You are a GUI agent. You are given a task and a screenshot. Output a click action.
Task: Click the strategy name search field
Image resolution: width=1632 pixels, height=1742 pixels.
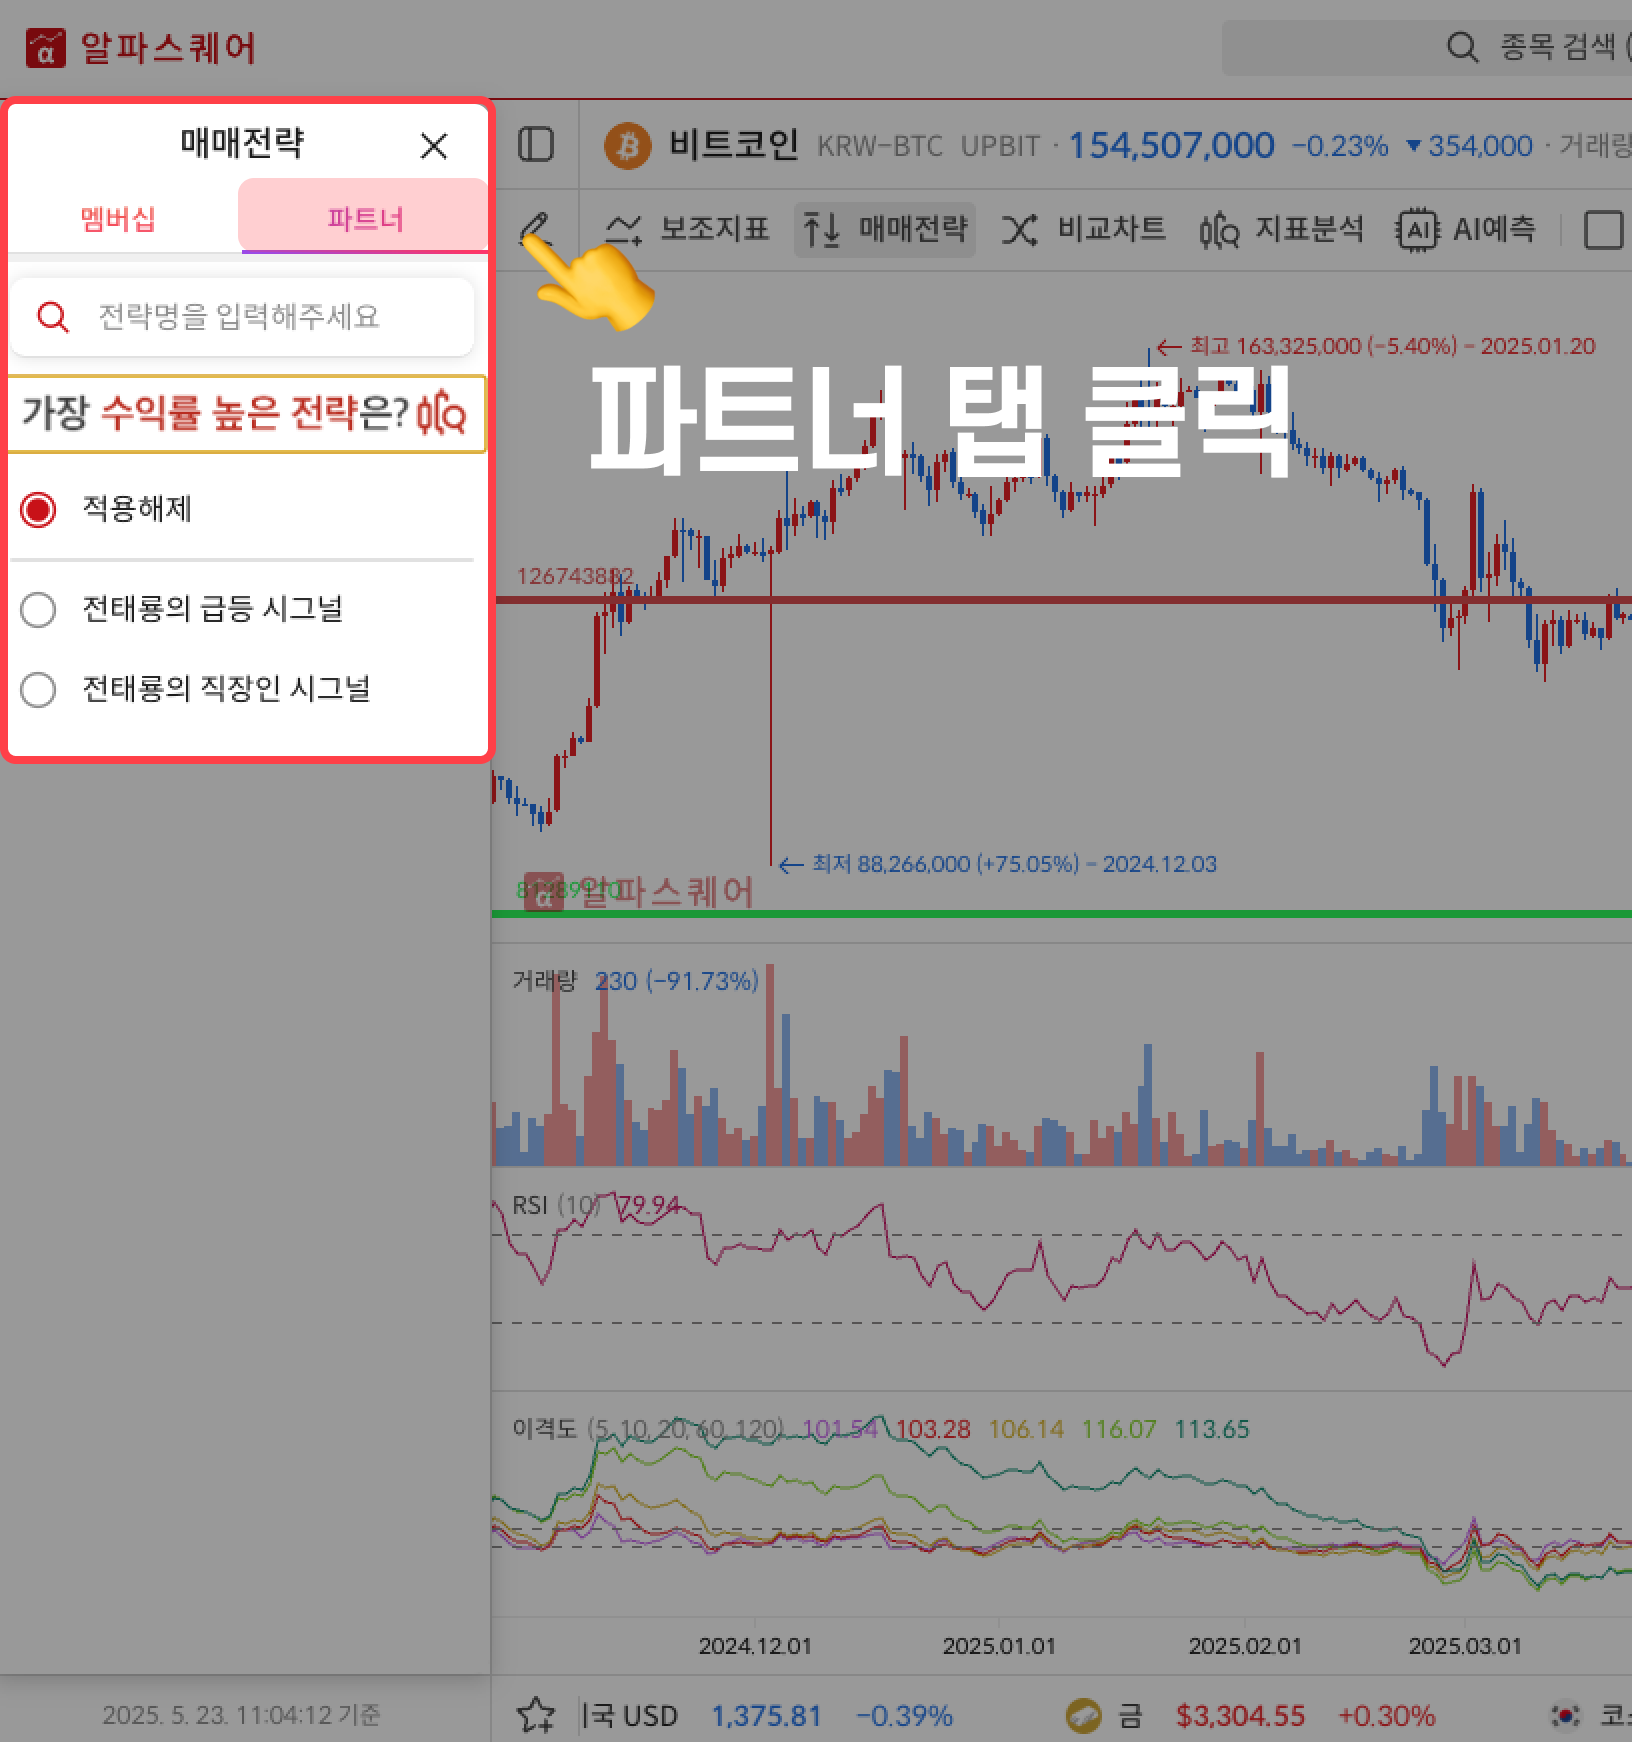coord(242,317)
